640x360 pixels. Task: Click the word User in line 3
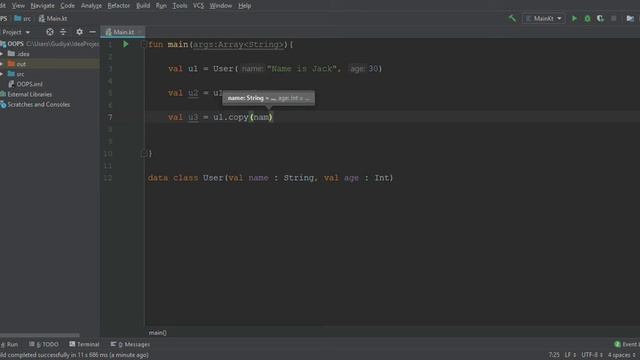click(223, 69)
